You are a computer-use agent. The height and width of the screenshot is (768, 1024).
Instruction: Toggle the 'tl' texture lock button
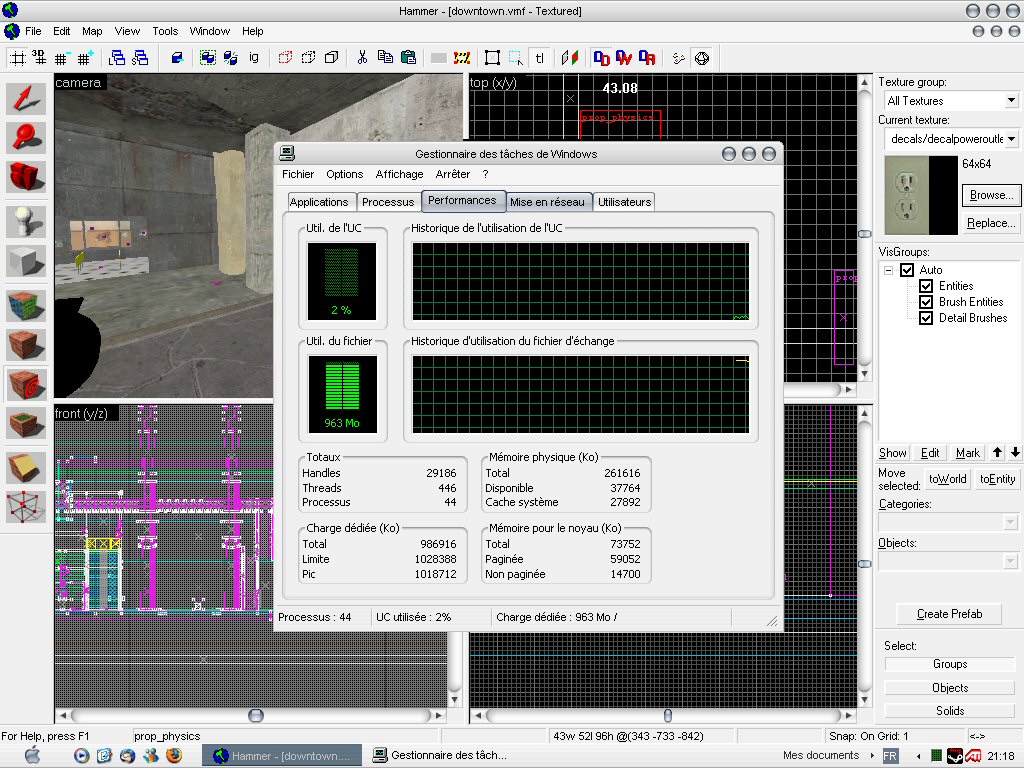539,58
